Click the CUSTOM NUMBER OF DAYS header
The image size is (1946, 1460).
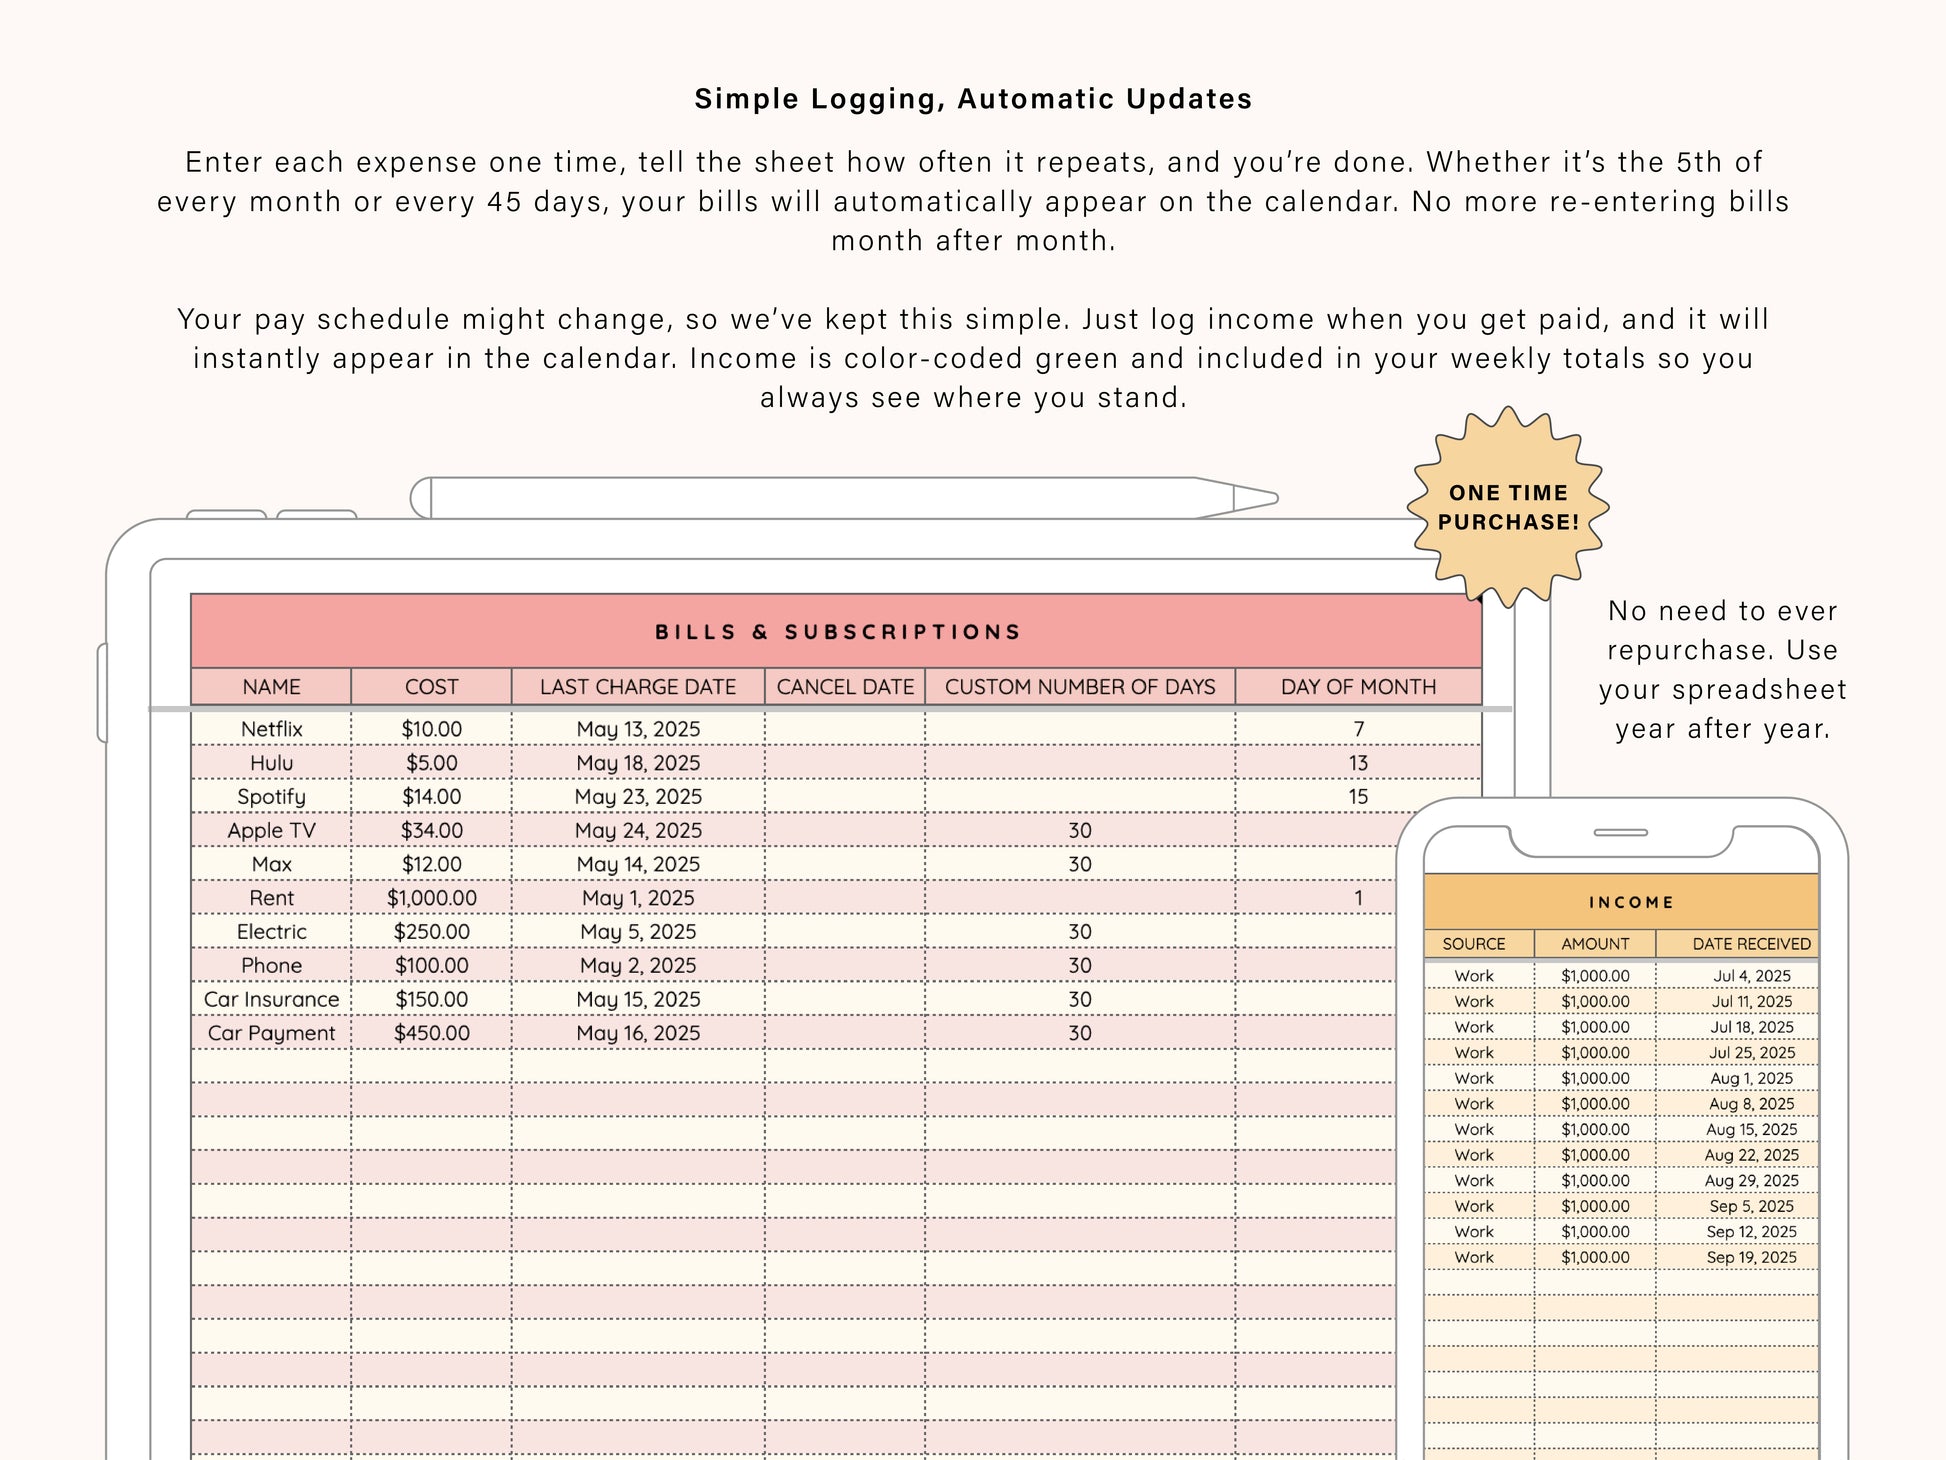pos(1080,687)
